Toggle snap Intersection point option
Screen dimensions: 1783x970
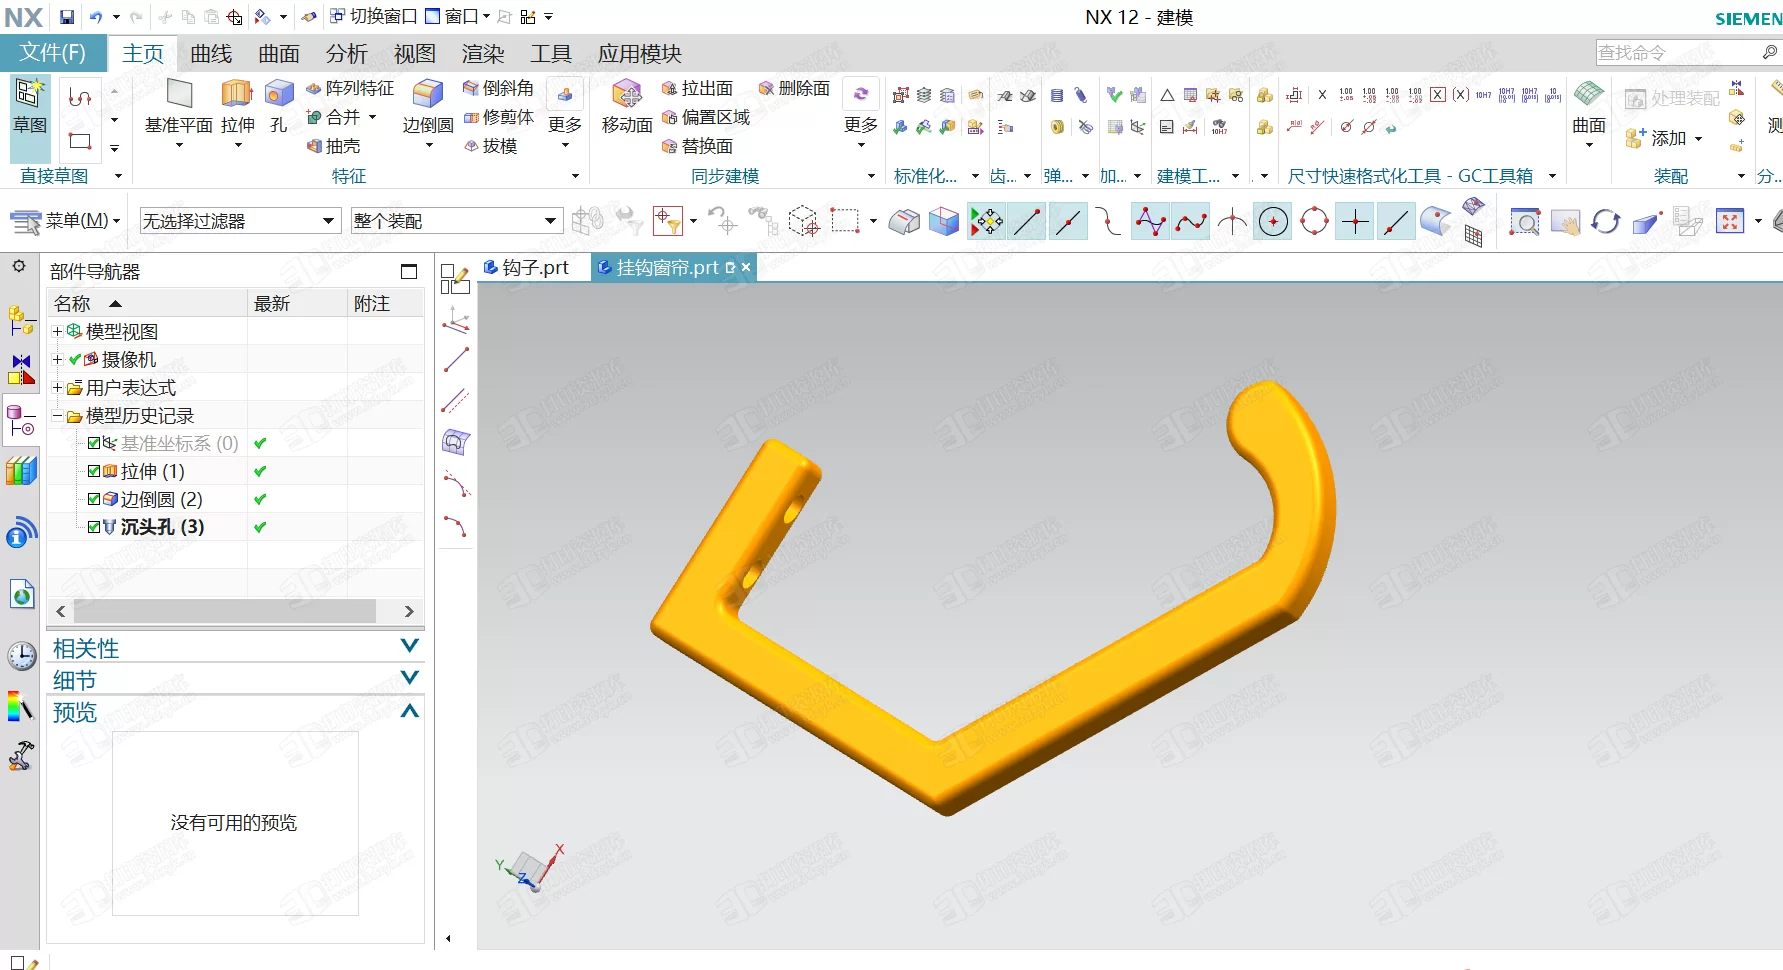1232,221
